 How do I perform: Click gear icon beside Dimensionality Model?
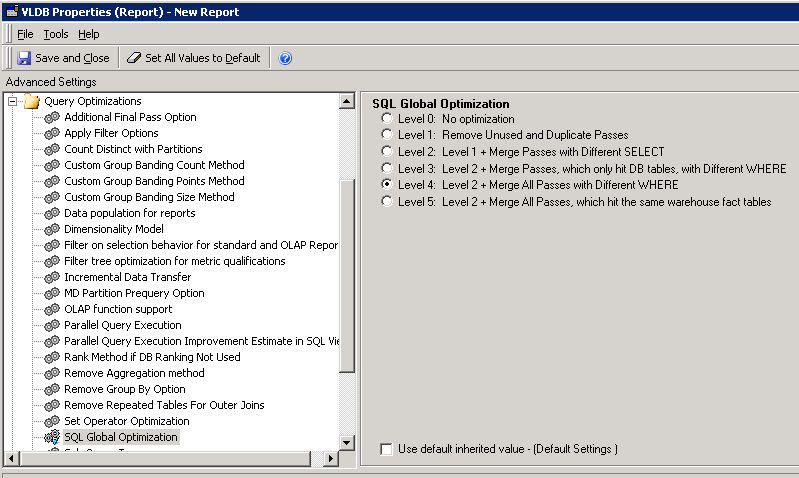(53, 229)
